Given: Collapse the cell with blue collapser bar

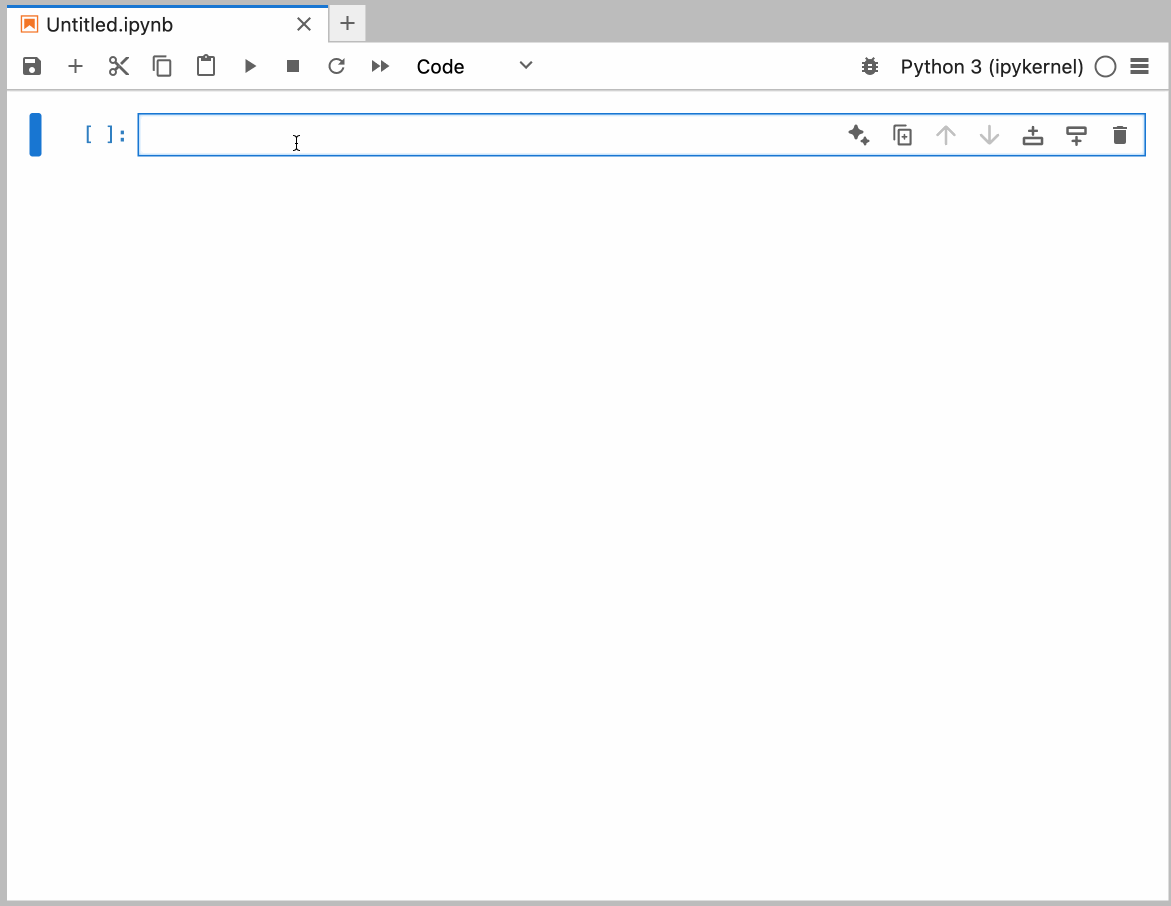Looking at the screenshot, I should [x=36, y=134].
